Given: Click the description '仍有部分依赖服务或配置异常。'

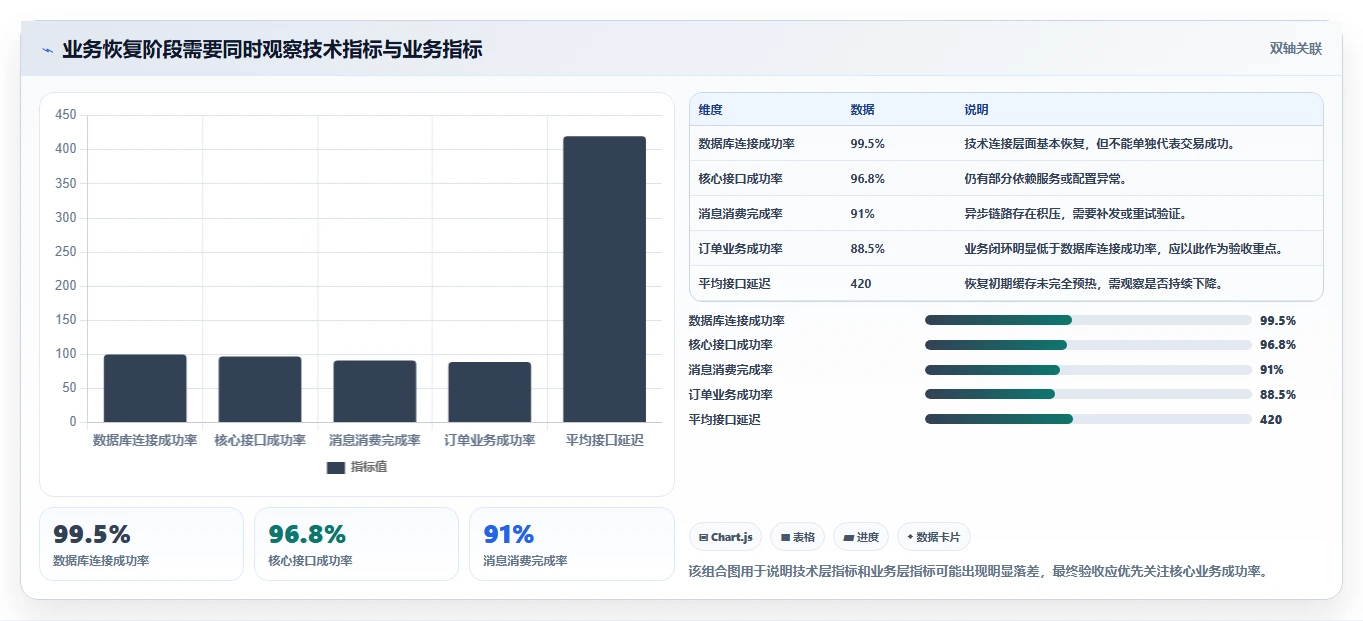Looking at the screenshot, I should coord(1046,179).
